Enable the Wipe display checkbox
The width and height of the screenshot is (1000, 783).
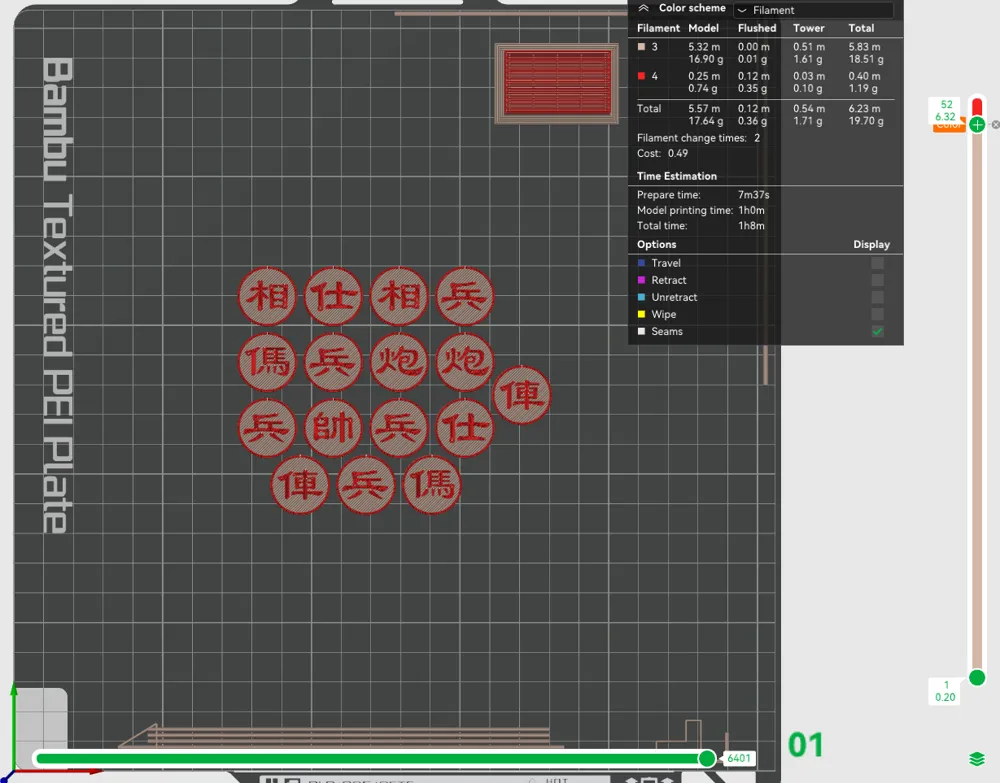877,314
